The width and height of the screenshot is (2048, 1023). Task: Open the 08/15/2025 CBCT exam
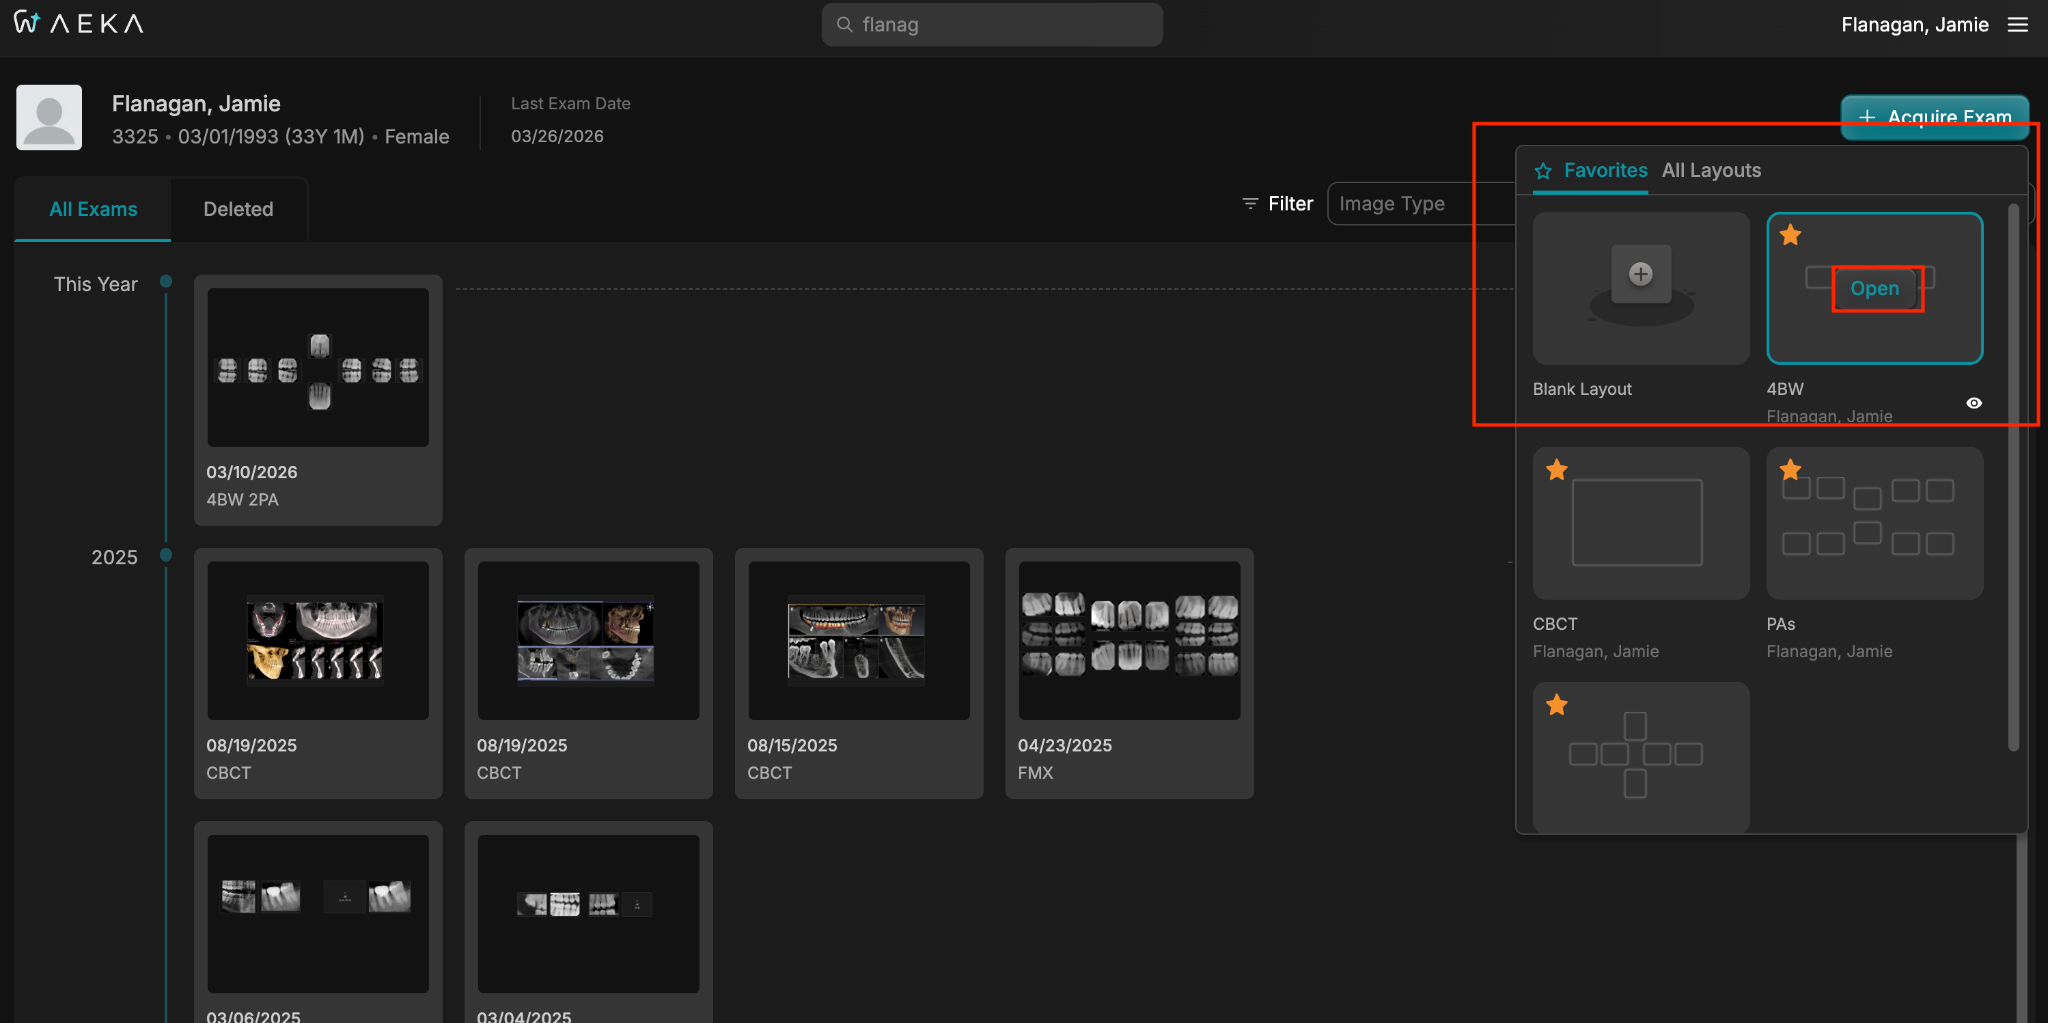pyautogui.click(x=859, y=673)
